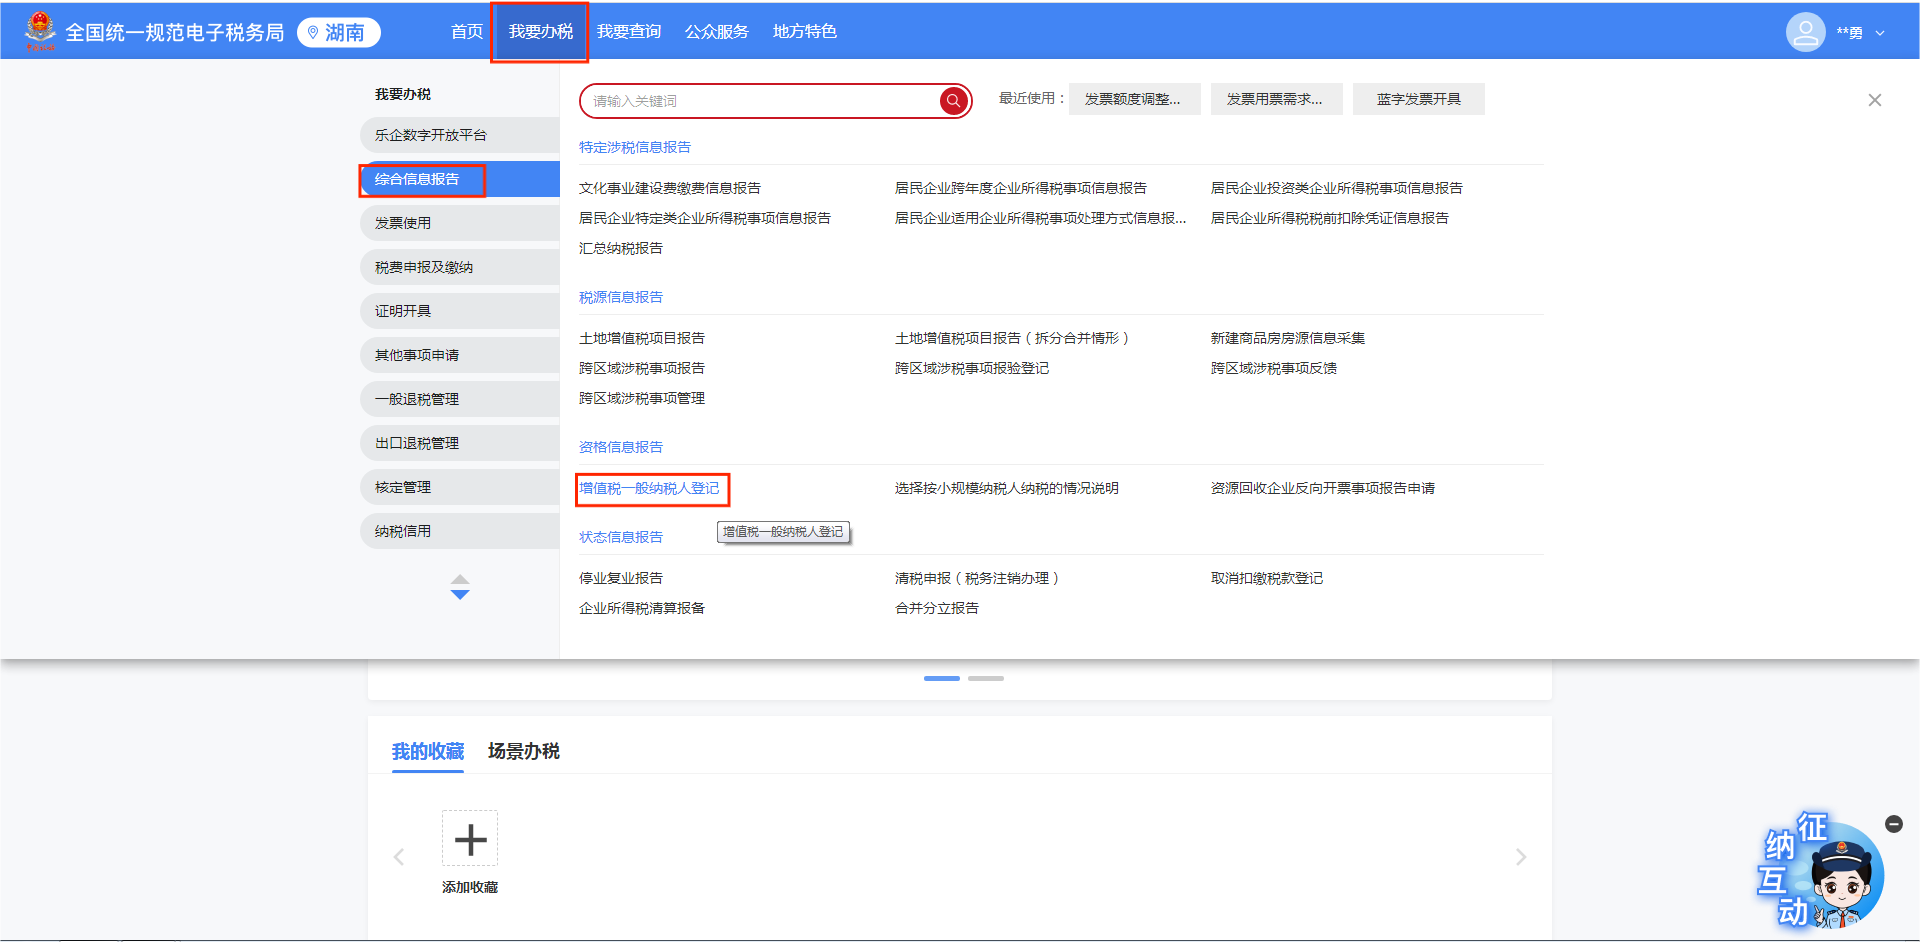Click the red search magnifier icon
This screenshot has height=942, width=1920.
(x=953, y=101)
